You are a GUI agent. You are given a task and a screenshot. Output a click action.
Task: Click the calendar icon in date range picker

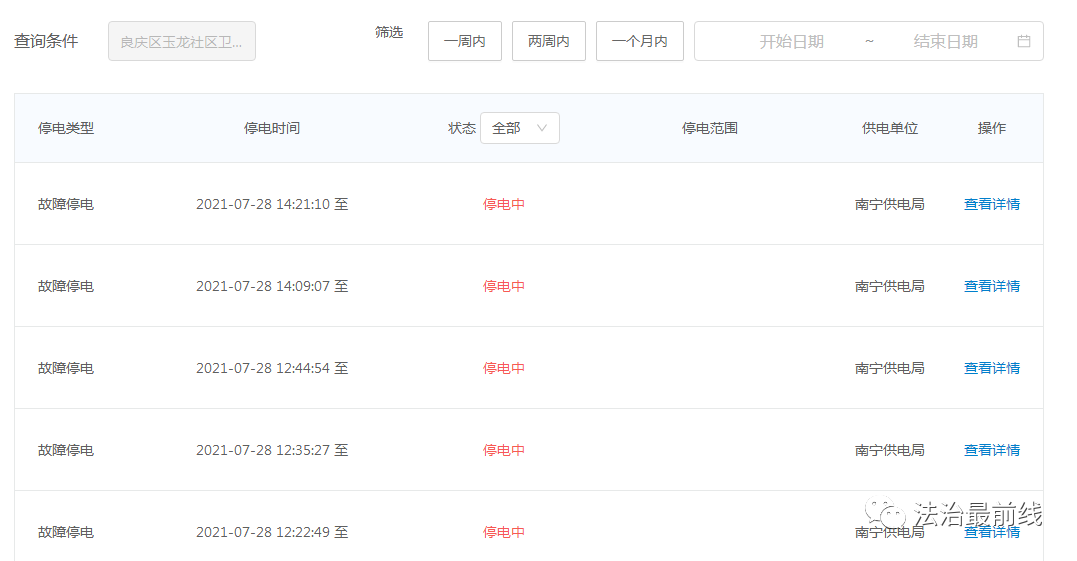point(1023,42)
